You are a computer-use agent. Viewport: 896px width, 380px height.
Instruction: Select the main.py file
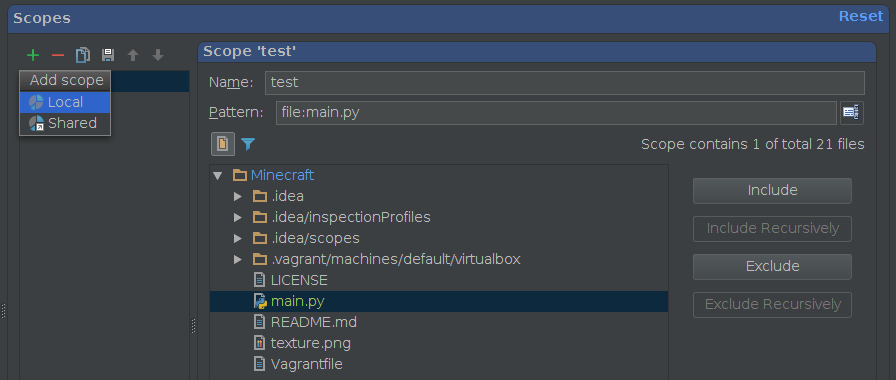pyautogui.click(x=439, y=301)
